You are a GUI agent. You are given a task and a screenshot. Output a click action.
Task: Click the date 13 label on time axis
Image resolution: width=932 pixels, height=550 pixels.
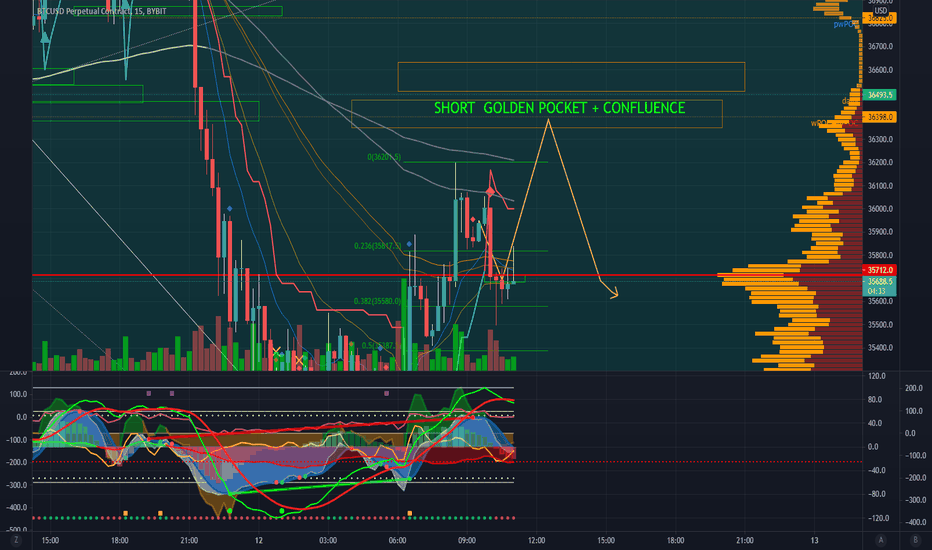[x=814, y=540]
